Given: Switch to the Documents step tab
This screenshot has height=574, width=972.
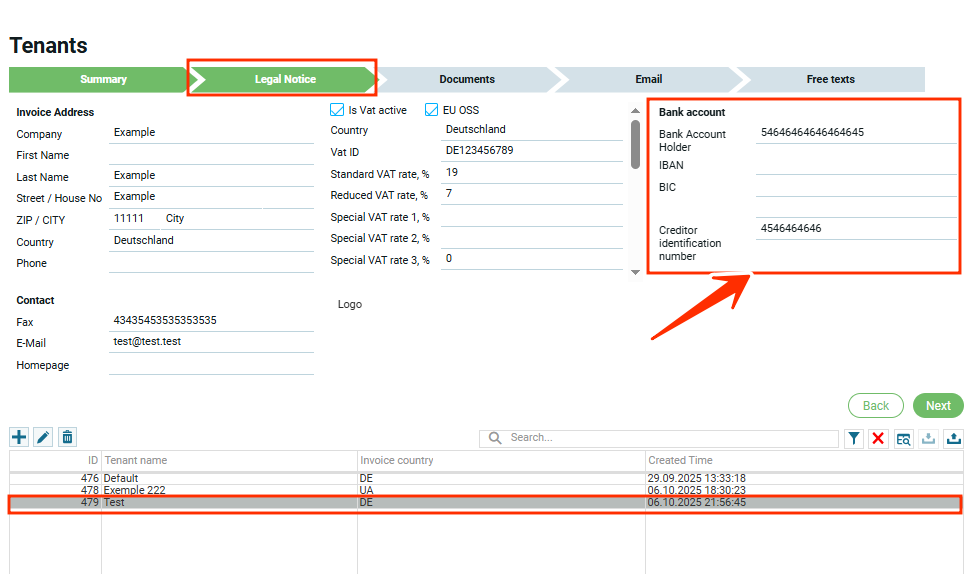Looking at the screenshot, I should (467, 79).
